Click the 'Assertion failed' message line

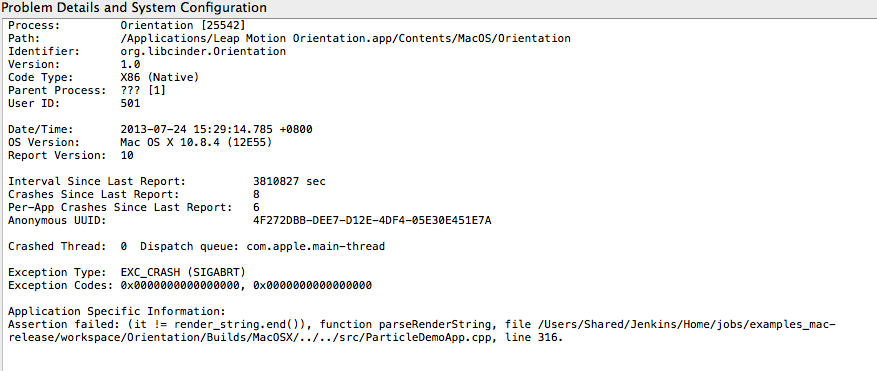[x=422, y=325]
